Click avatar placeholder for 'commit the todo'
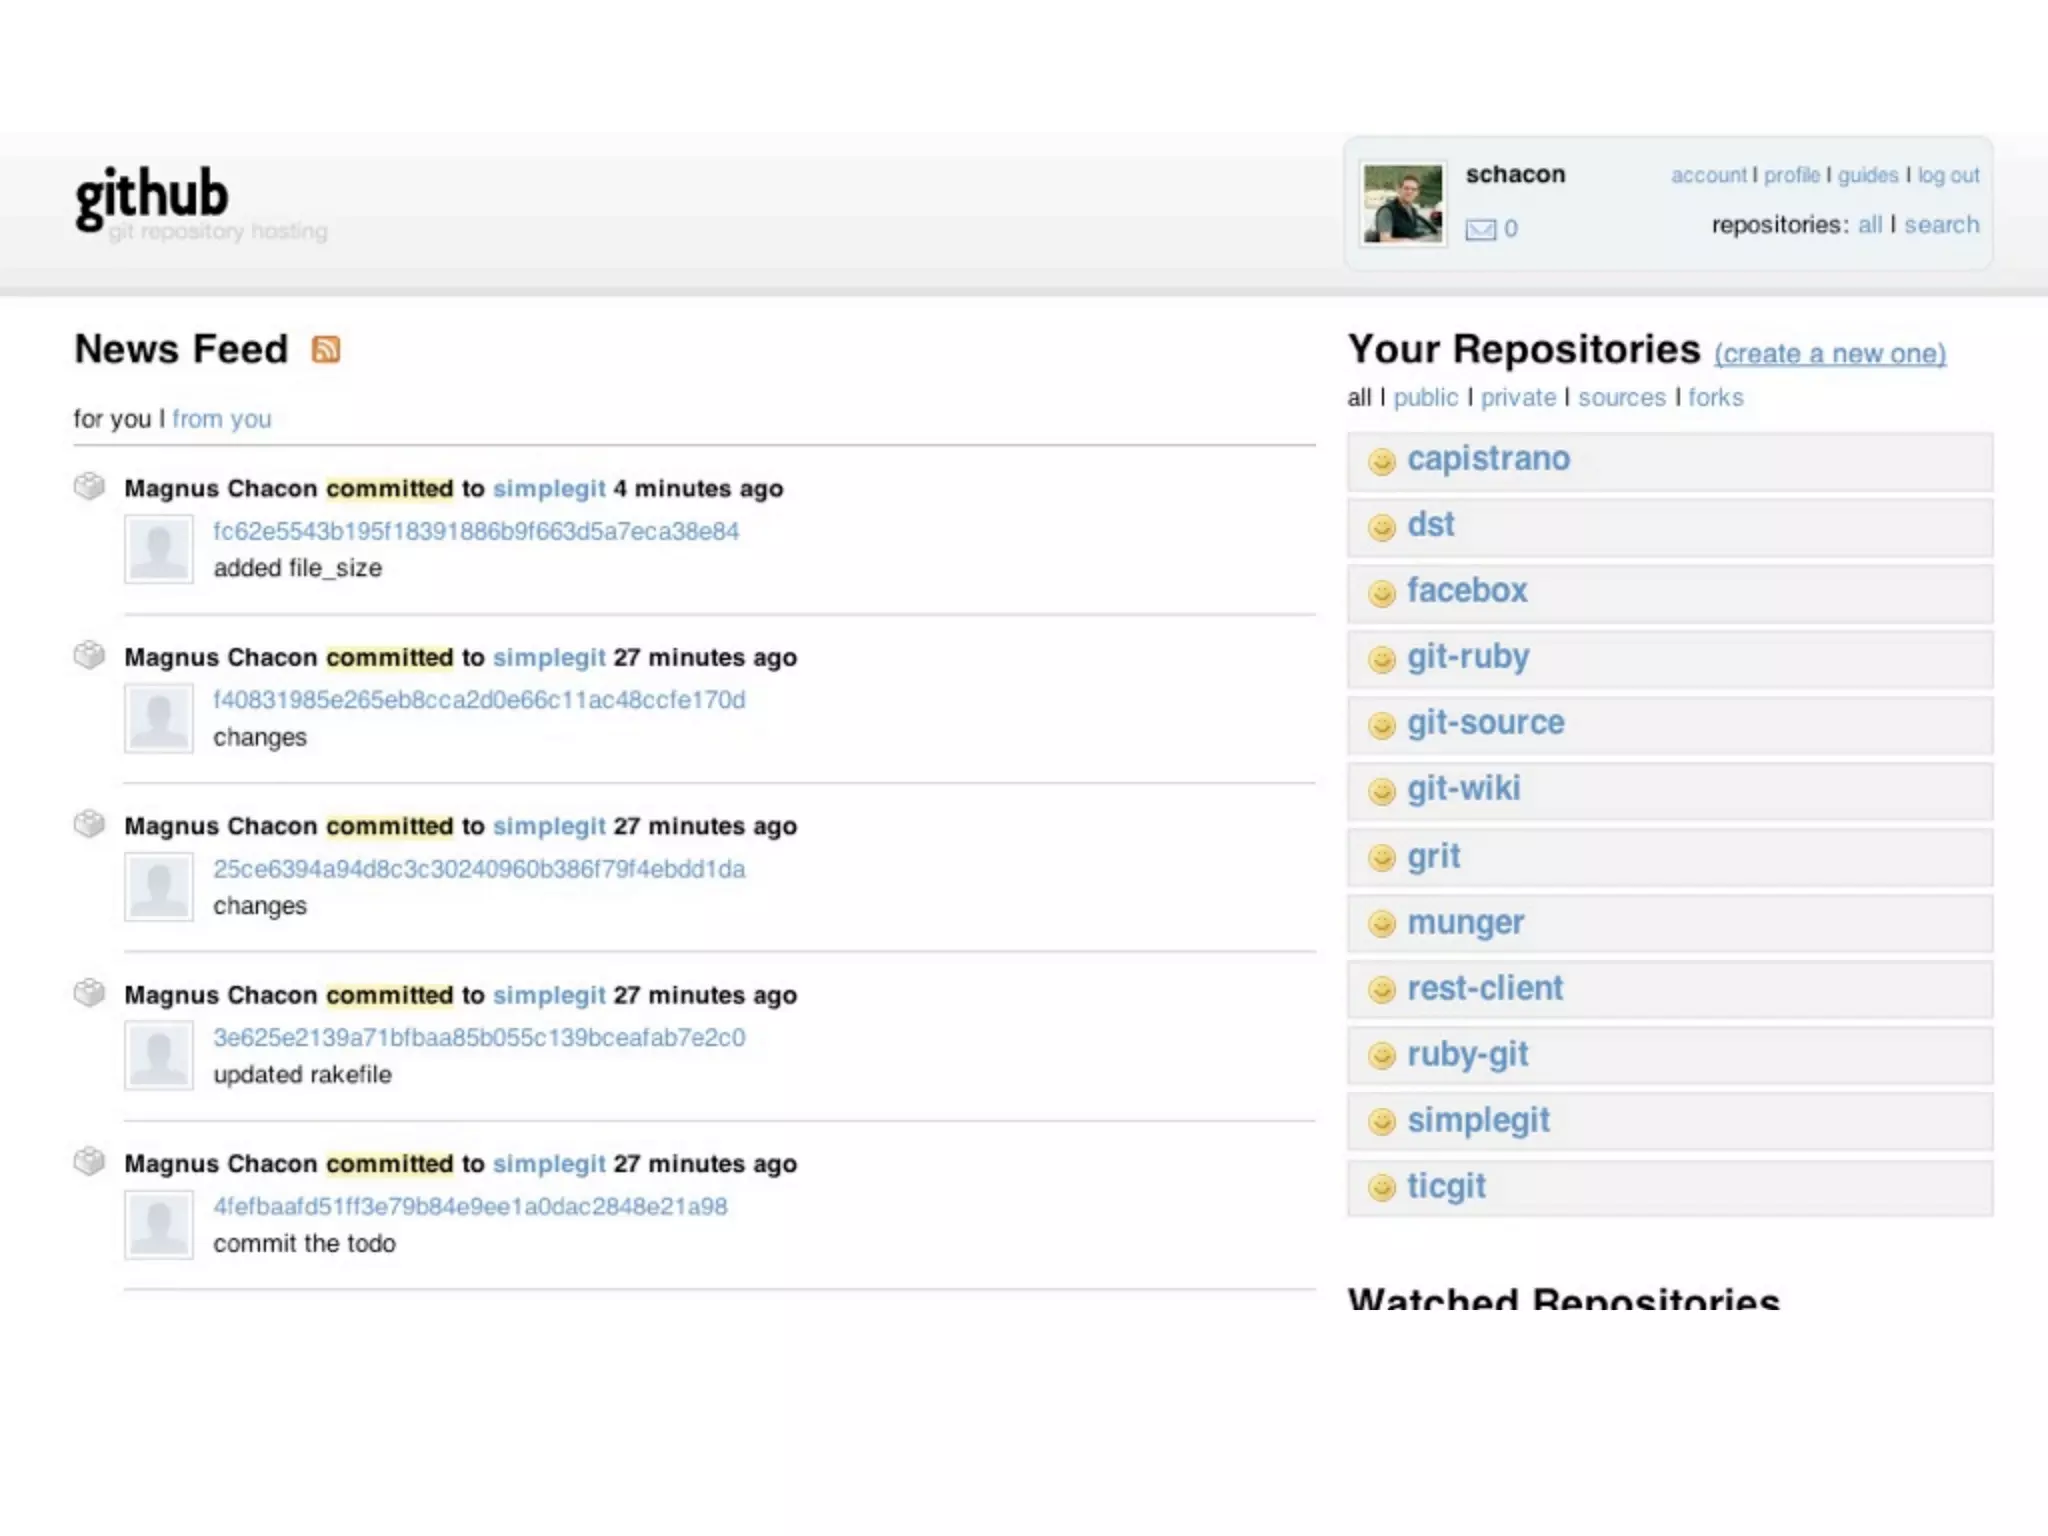The height and width of the screenshot is (1536, 2048). click(x=159, y=1224)
